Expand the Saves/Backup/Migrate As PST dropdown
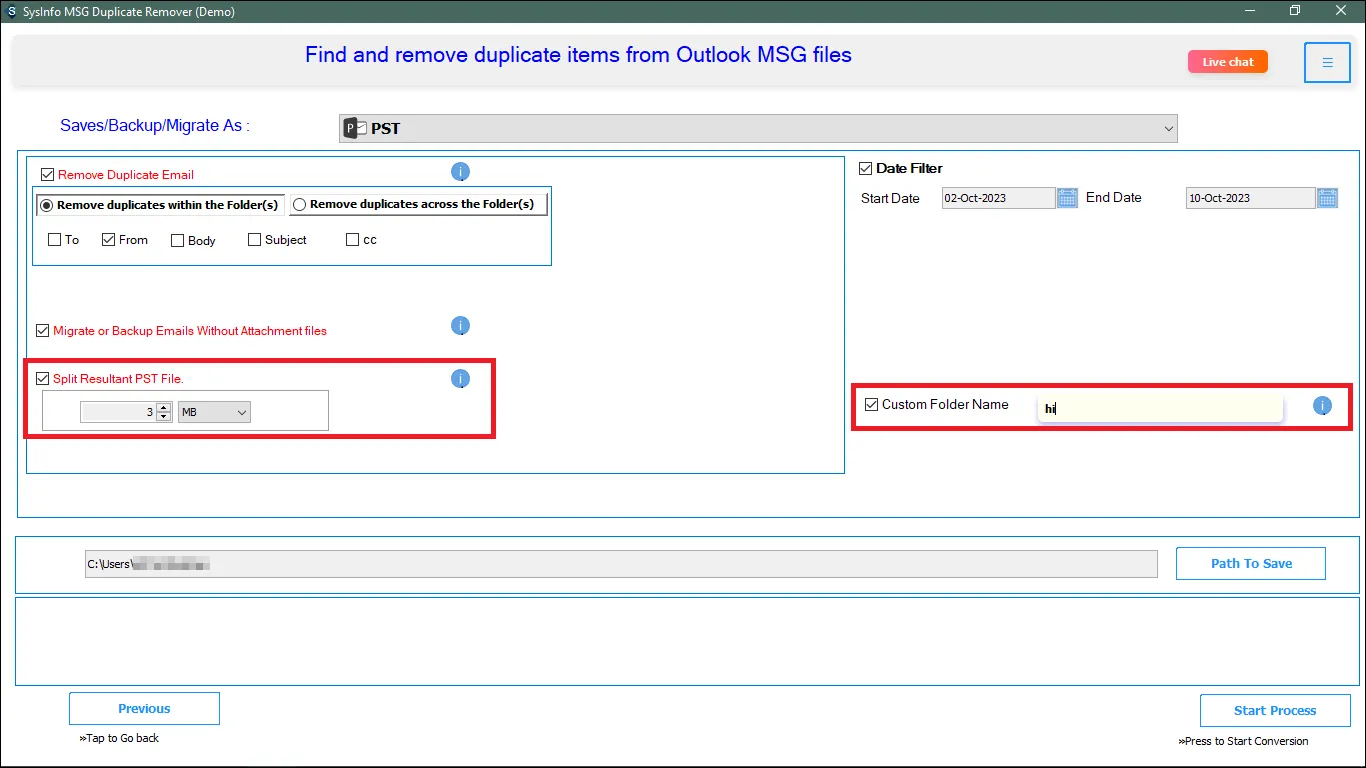The image size is (1366, 768). pyautogui.click(x=1168, y=128)
